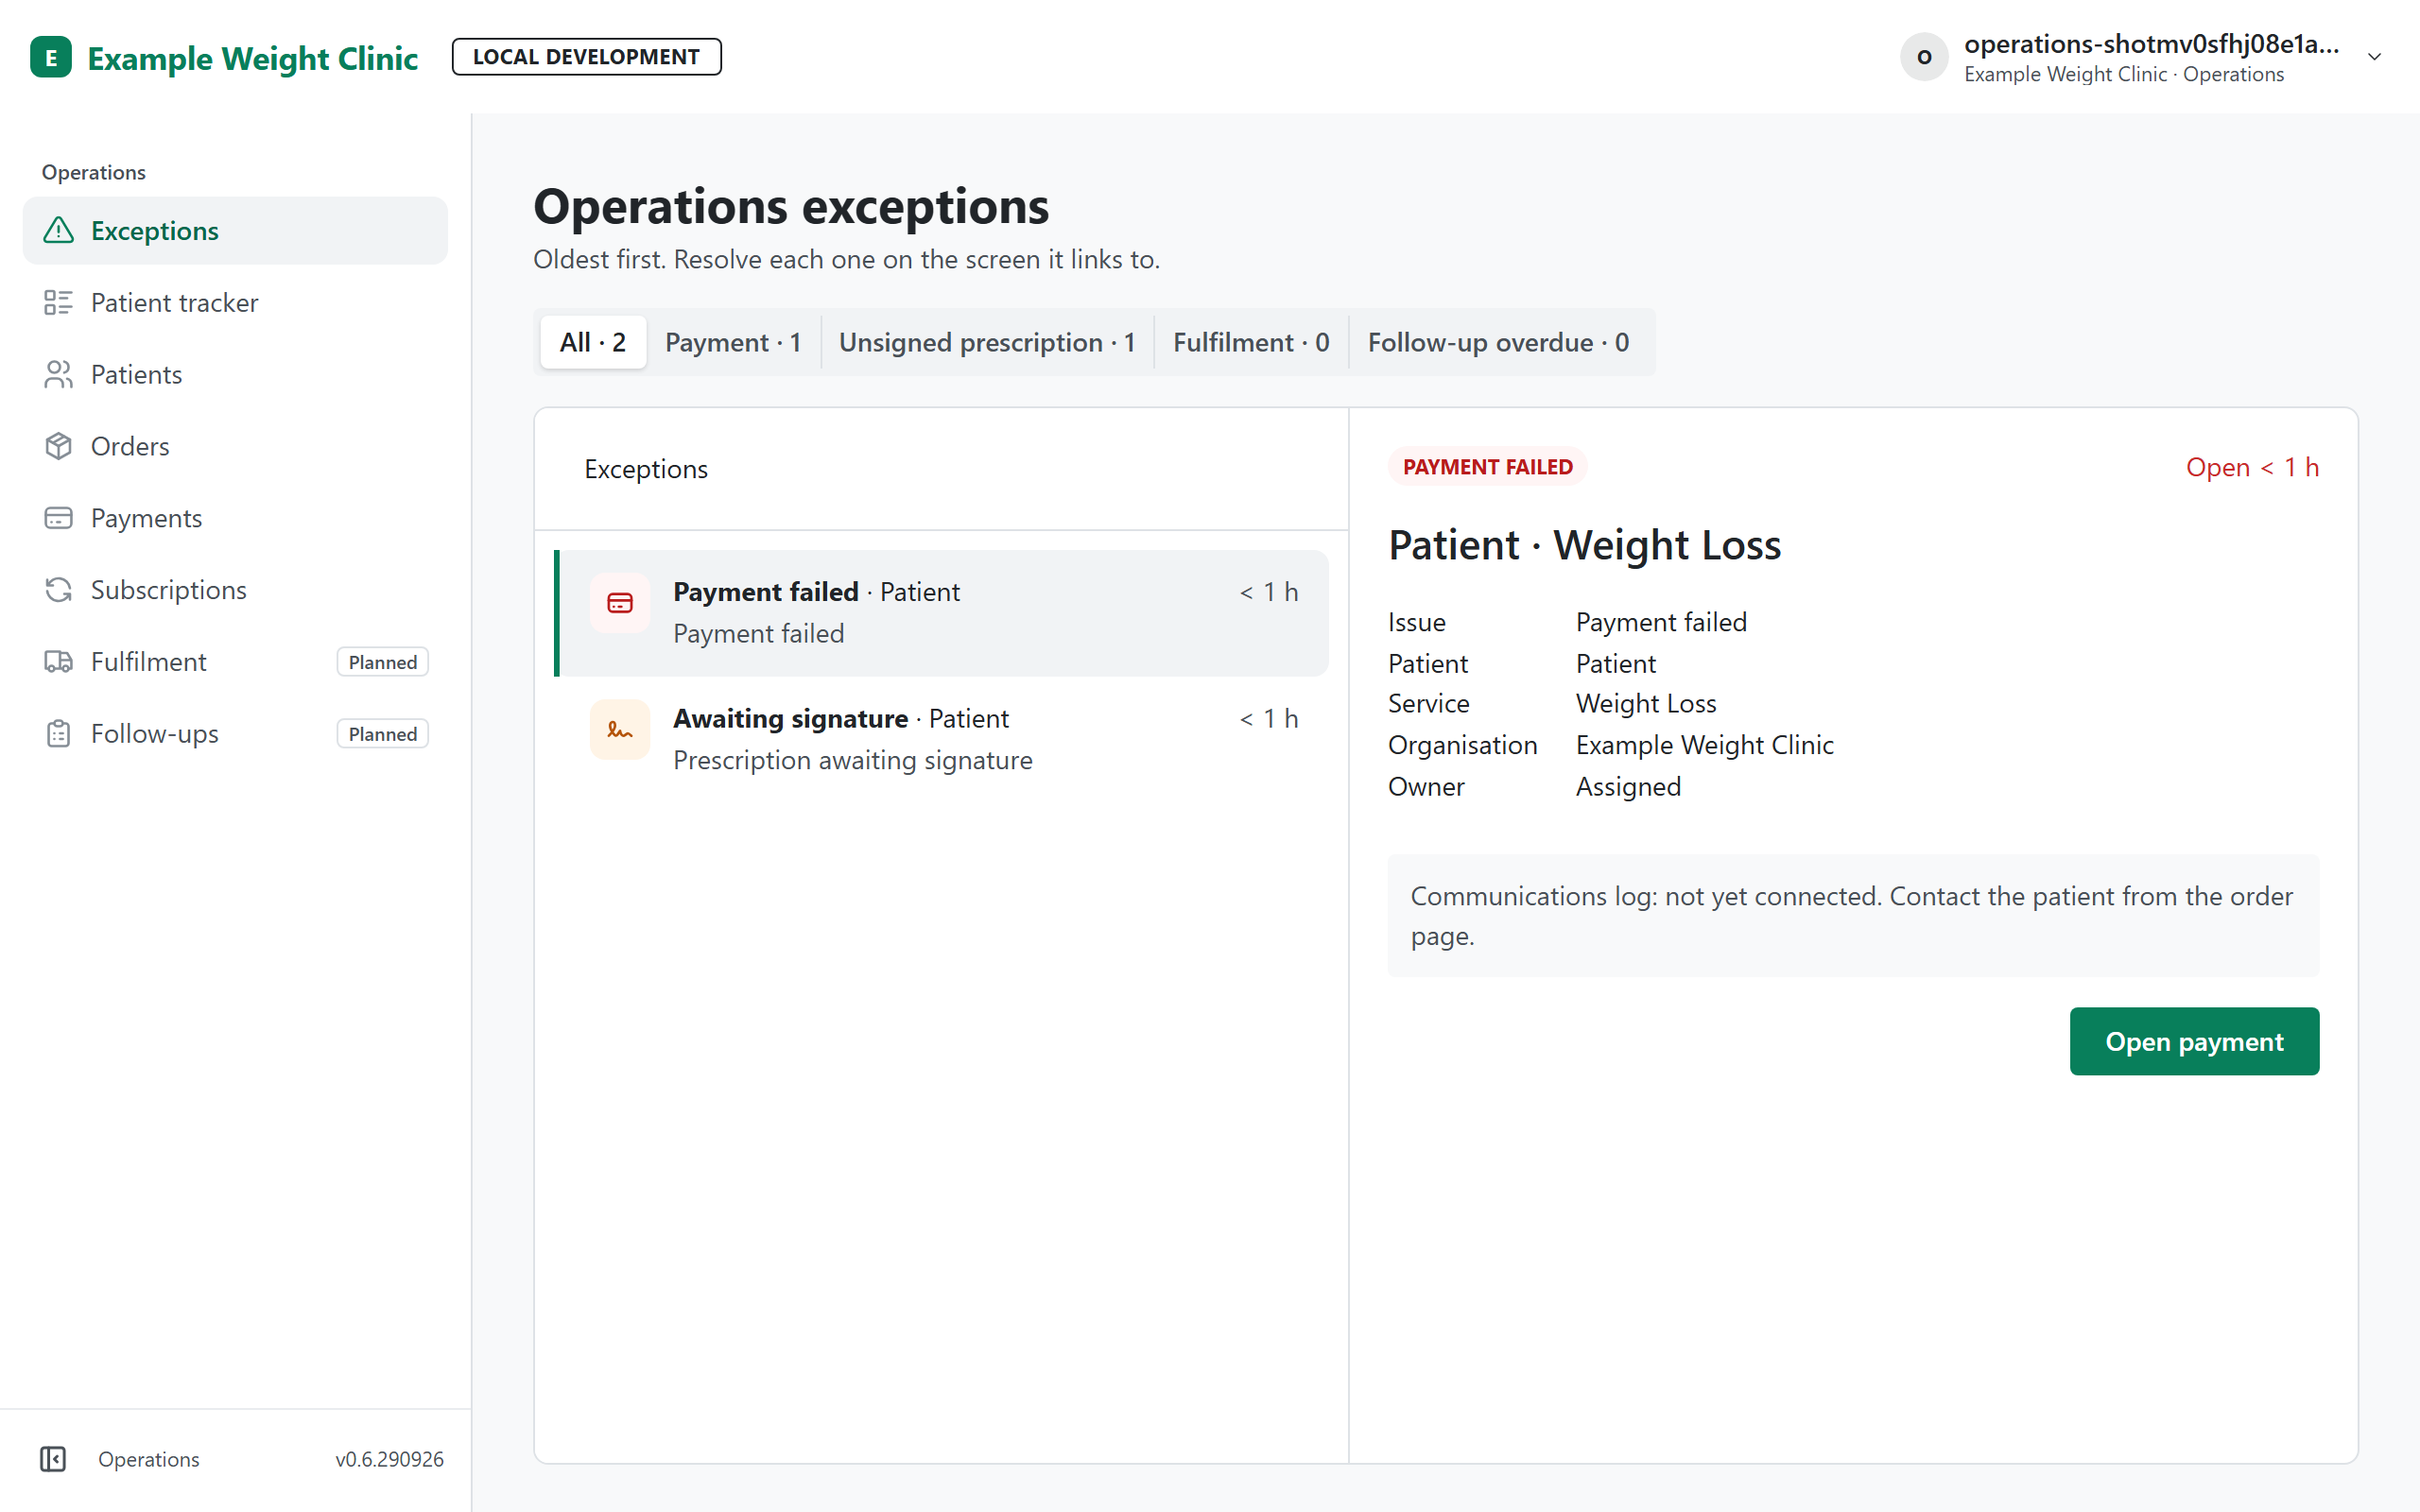
Task: Click the Assigned owner value
Action: click(1628, 787)
